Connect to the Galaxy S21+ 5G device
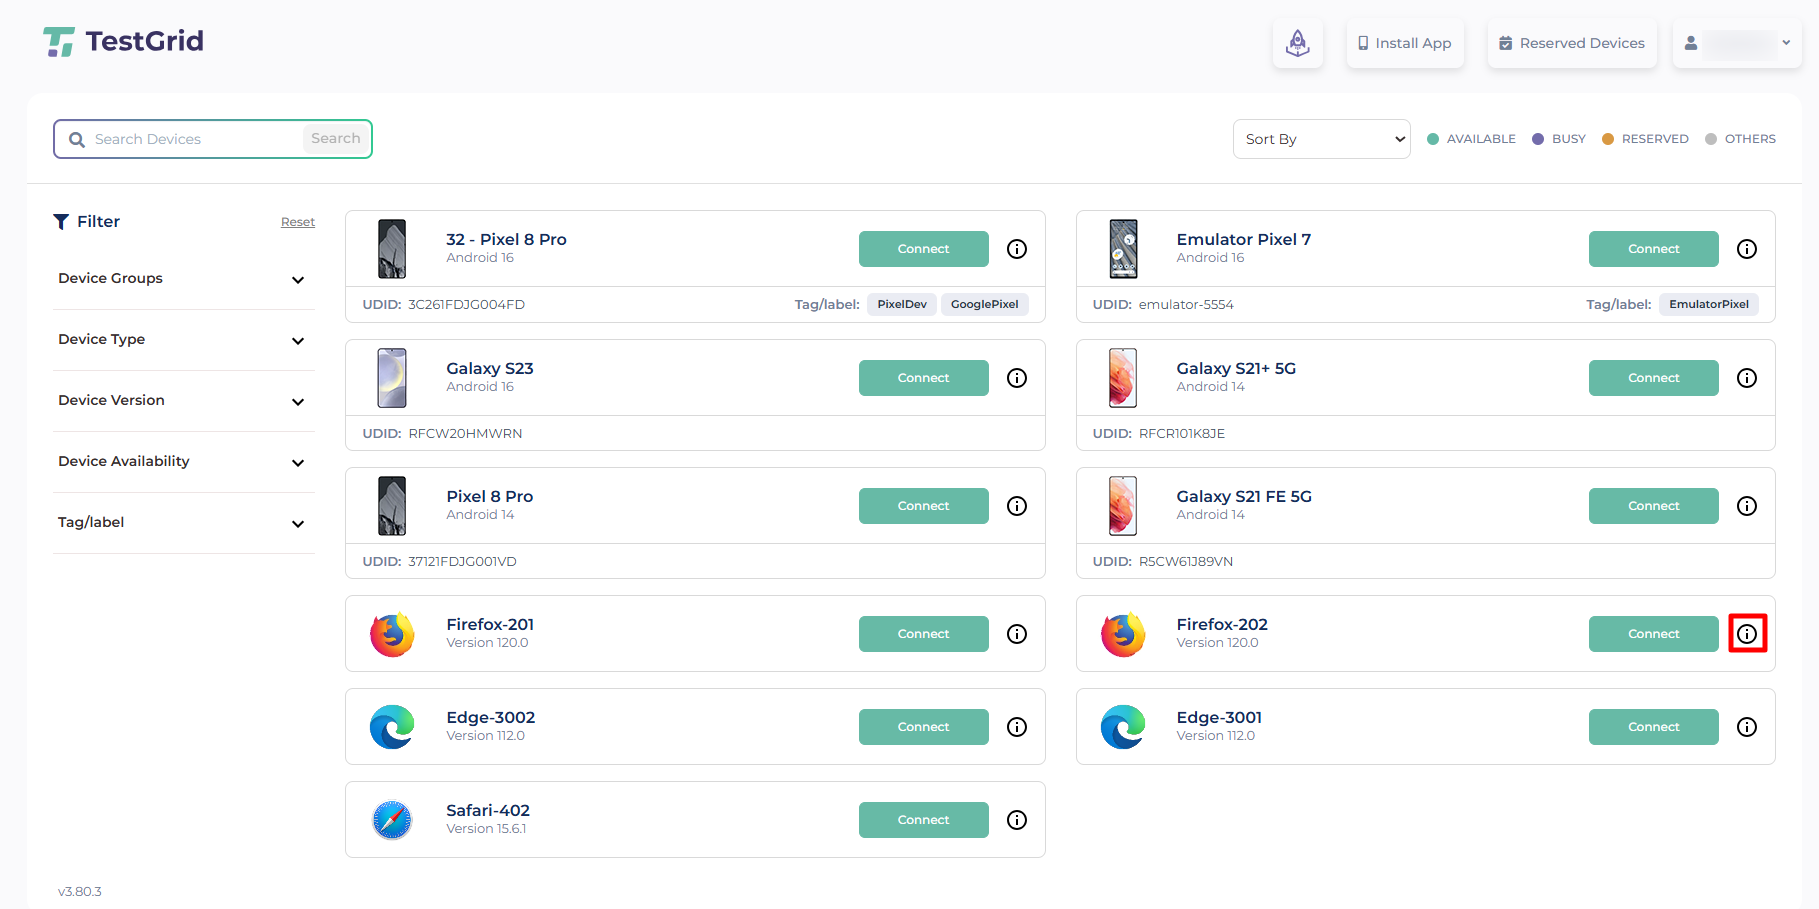The height and width of the screenshot is (909, 1819). [1653, 378]
